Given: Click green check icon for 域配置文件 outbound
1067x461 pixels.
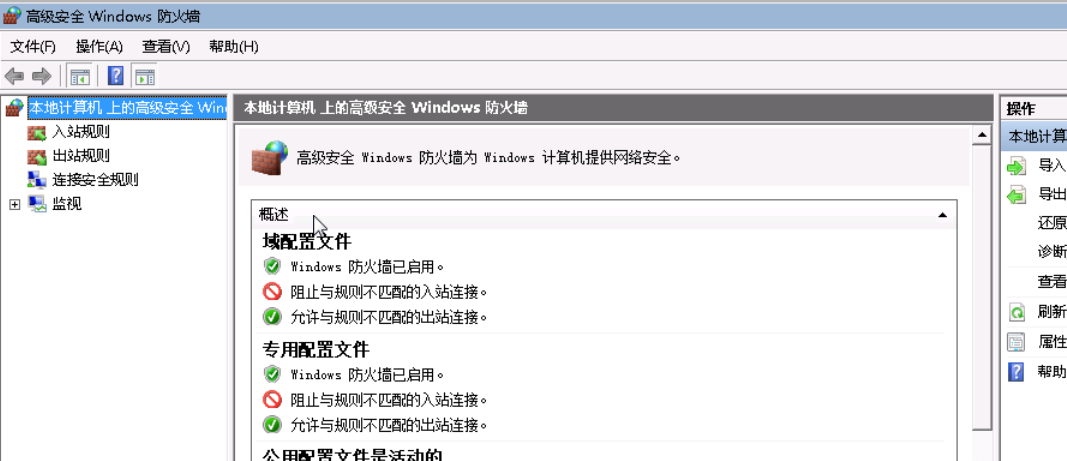Looking at the screenshot, I should (x=272, y=317).
